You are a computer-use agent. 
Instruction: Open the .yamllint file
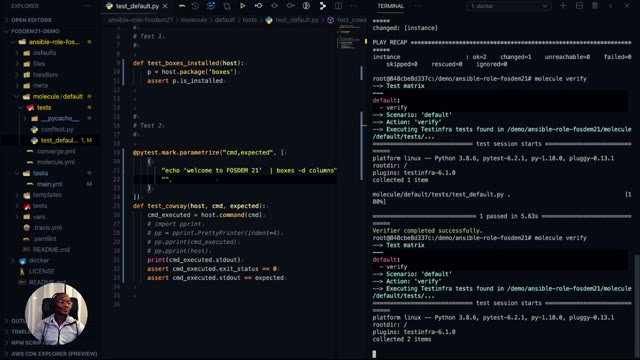coord(49,239)
